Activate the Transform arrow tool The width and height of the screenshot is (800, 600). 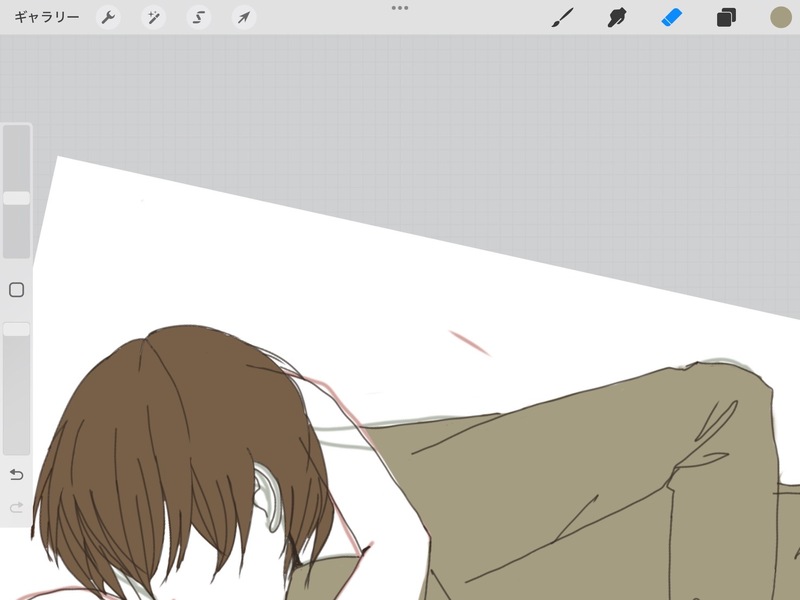tap(244, 18)
